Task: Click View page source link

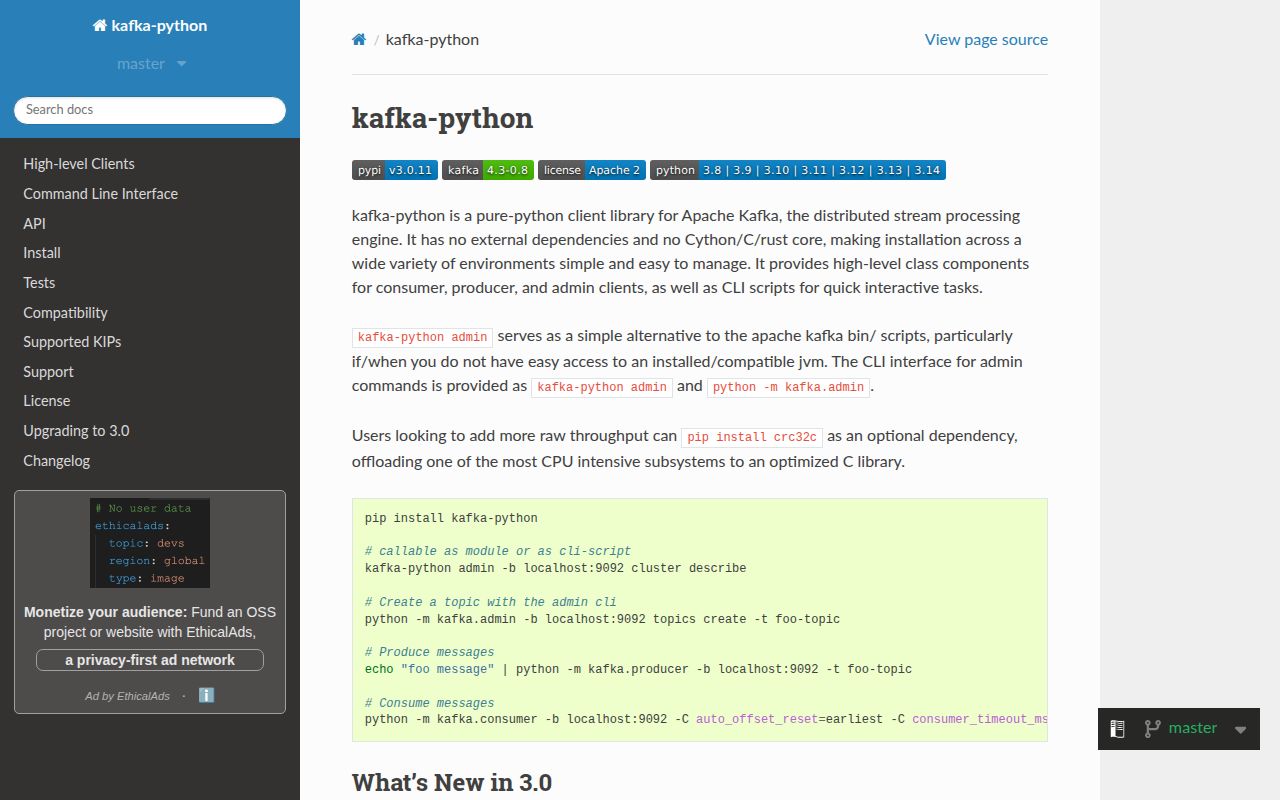Action: click(986, 40)
